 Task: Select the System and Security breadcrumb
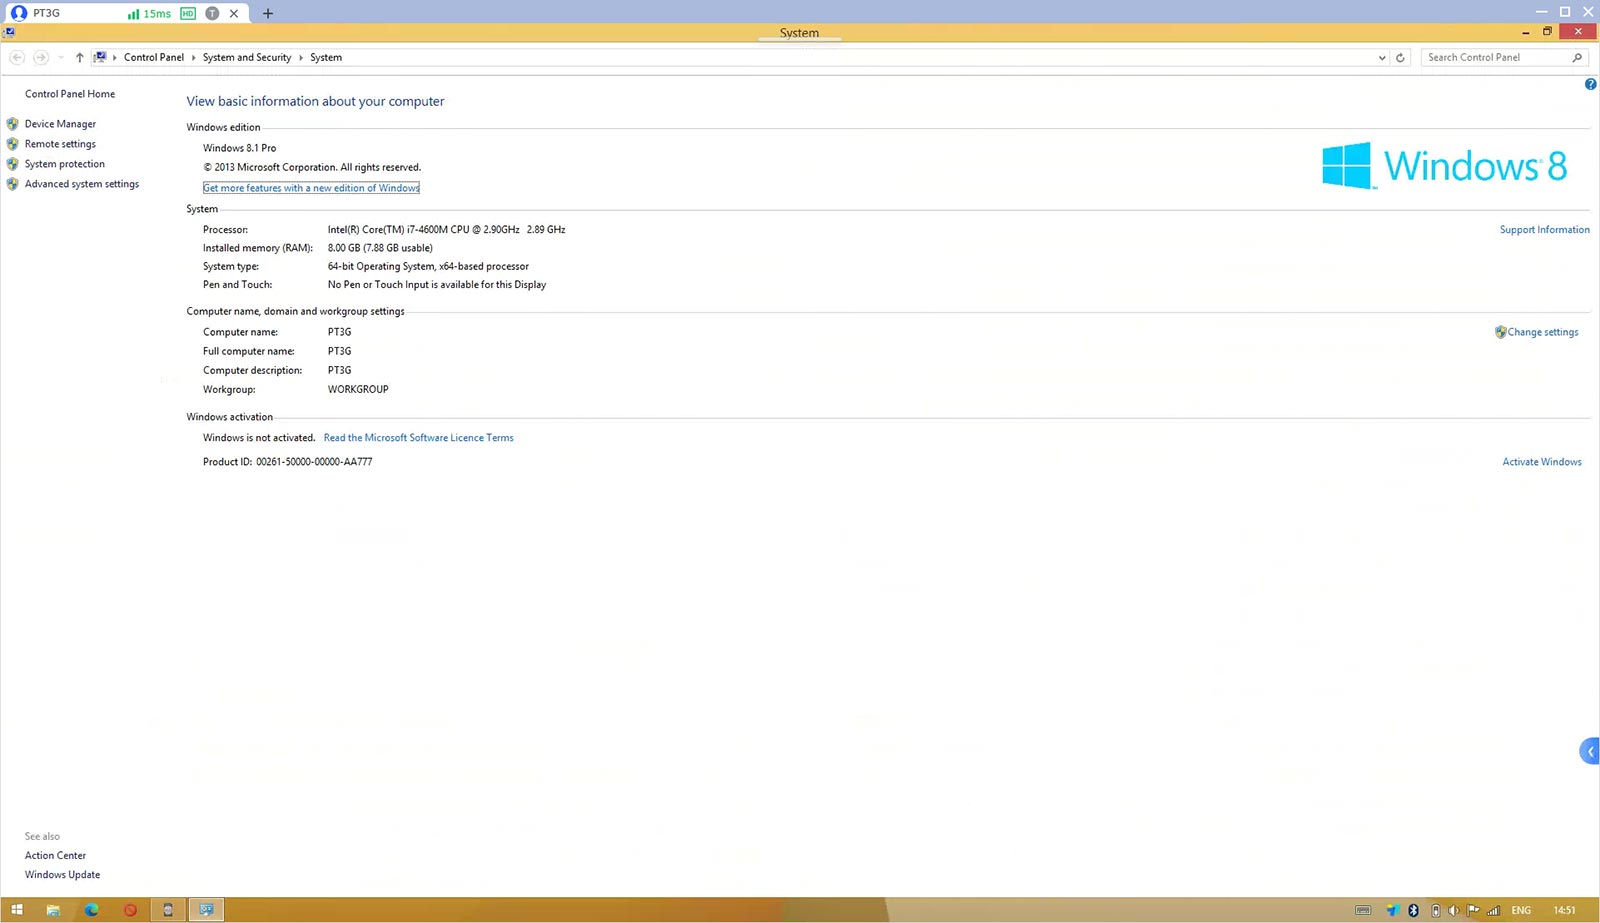(x=247, y=58)
